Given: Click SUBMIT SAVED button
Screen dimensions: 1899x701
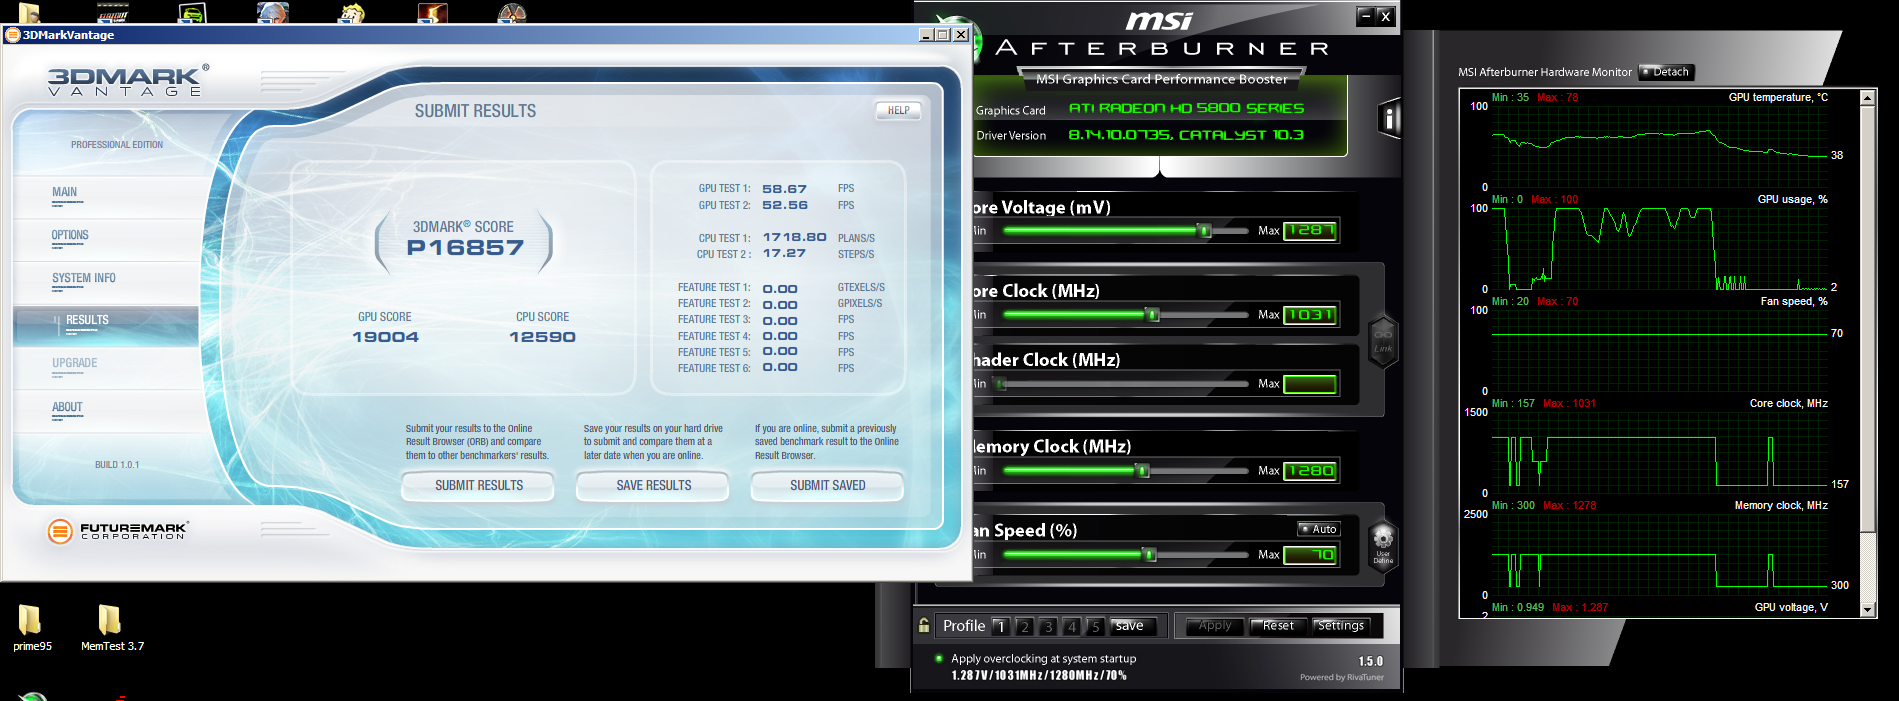Looking at the screenshot, I should point(827,486).
